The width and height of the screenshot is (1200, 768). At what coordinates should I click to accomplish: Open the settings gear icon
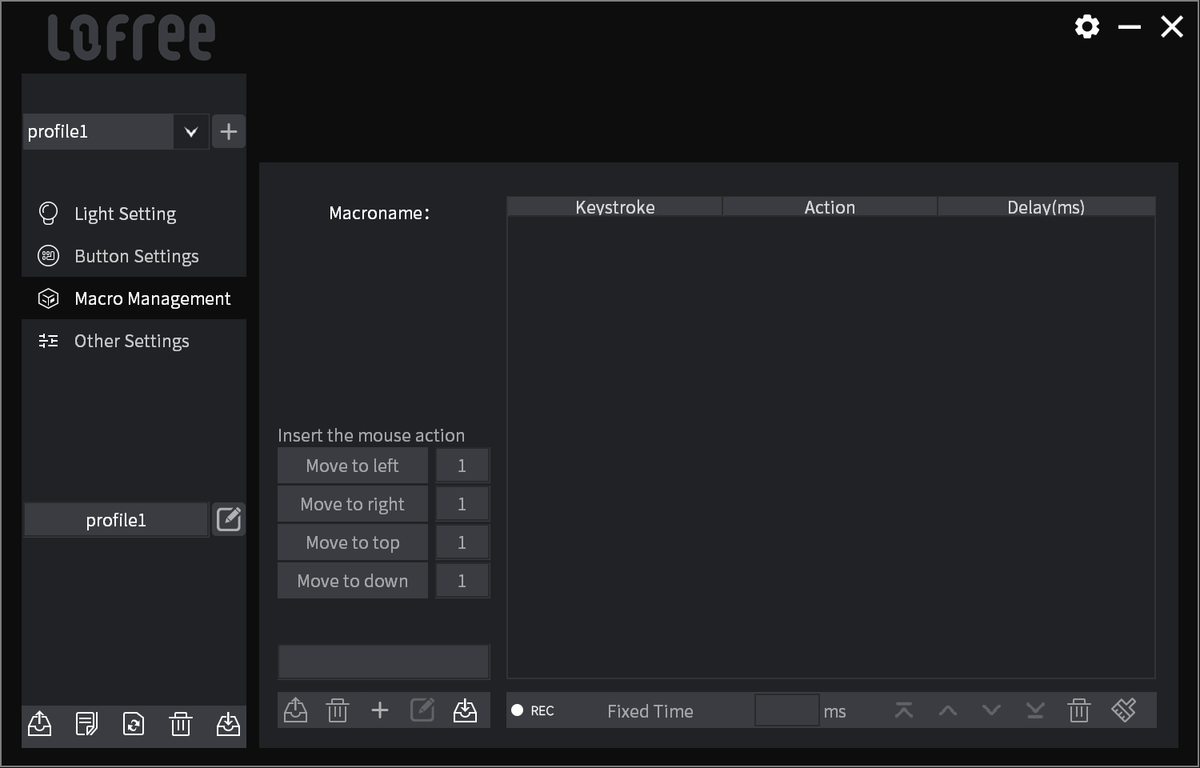click(x=1087, y=27)
